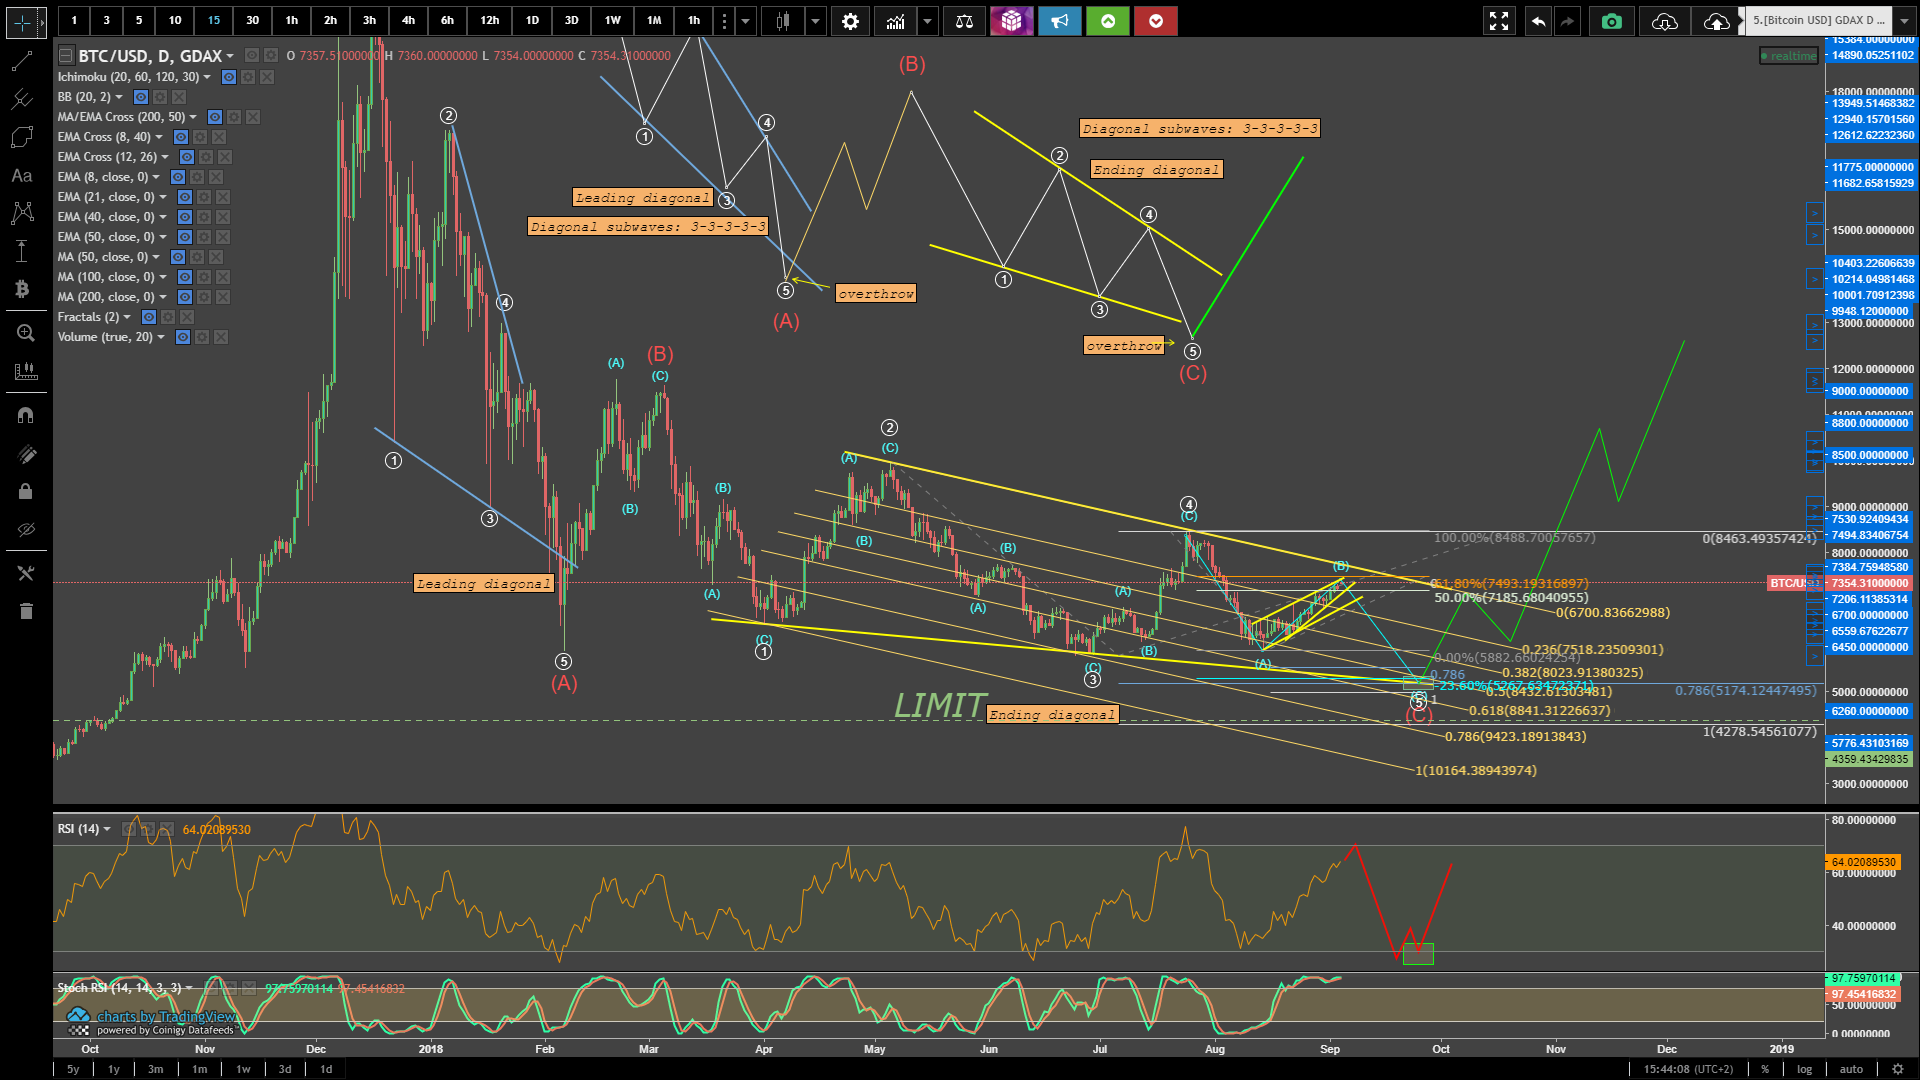Select the 1W timeframe tab
The image size is (1920, 1080).
(x=612, y=21)
